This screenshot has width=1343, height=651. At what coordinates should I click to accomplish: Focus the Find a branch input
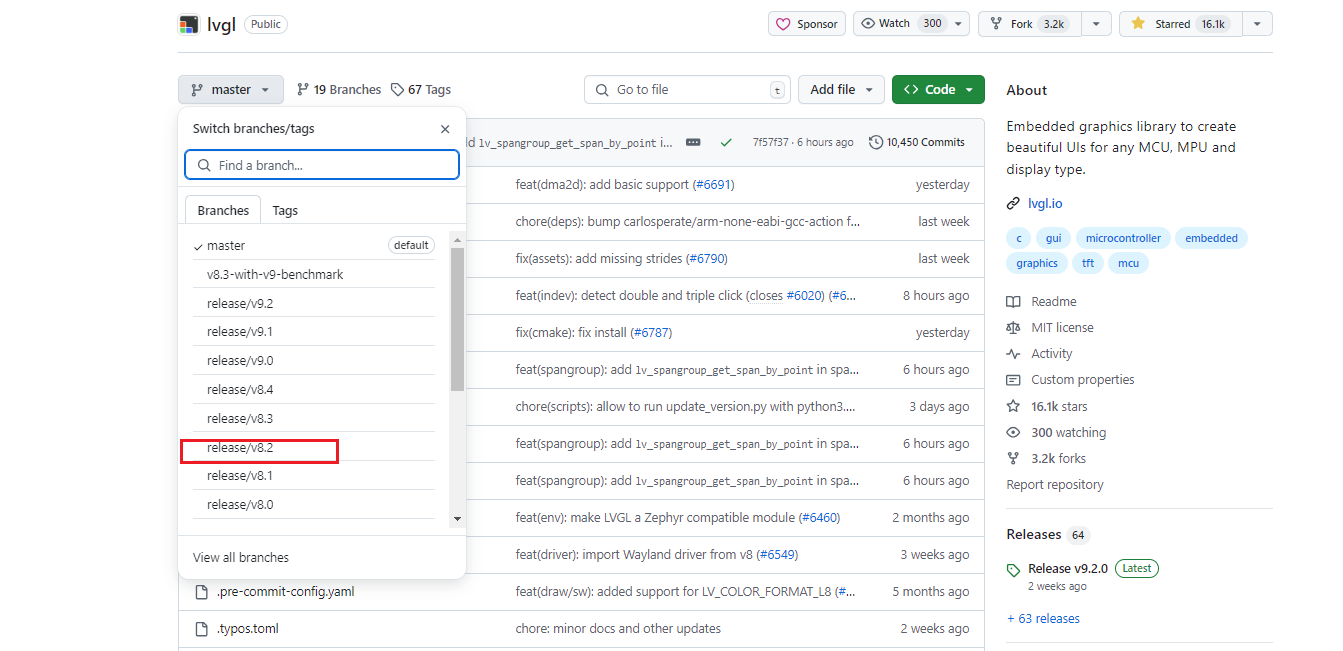[322, 166]
